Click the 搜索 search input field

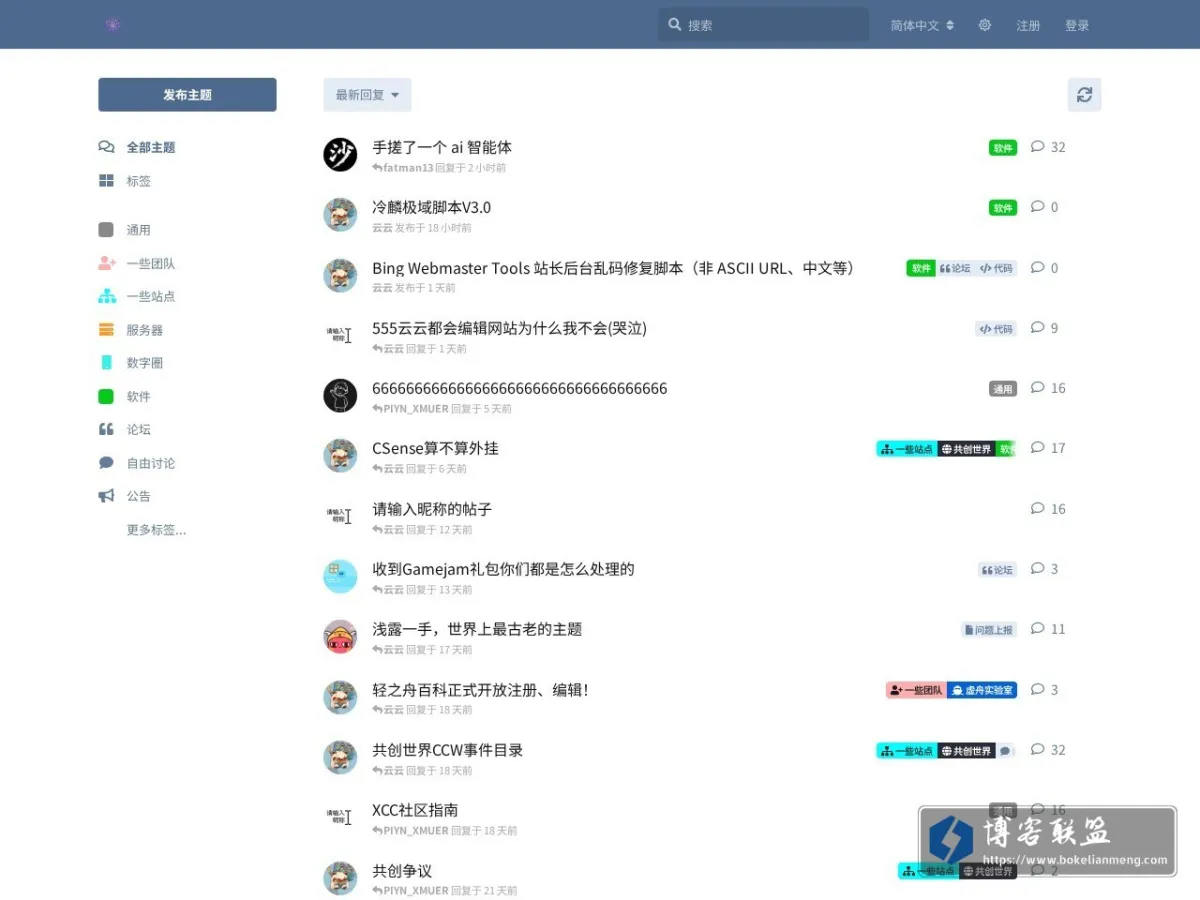[x=763, y=25]
